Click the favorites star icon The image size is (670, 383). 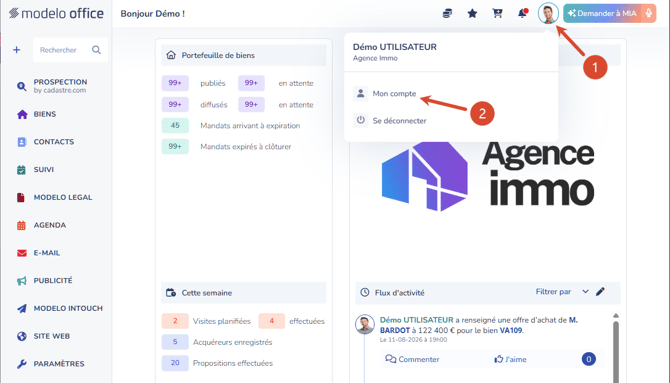tap(472, 14)
